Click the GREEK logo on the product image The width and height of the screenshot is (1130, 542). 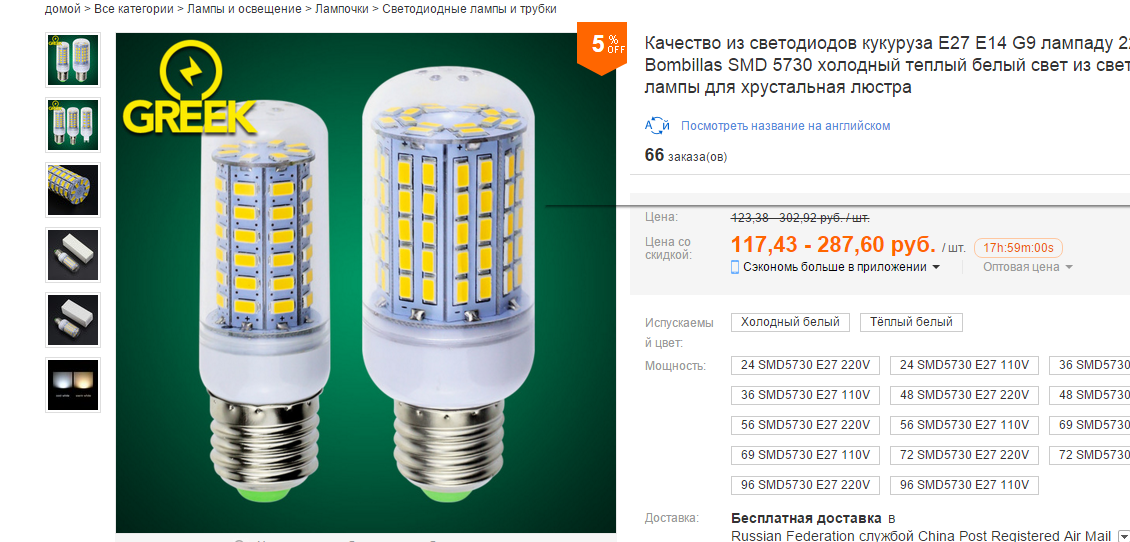click(x=189, y=89)
